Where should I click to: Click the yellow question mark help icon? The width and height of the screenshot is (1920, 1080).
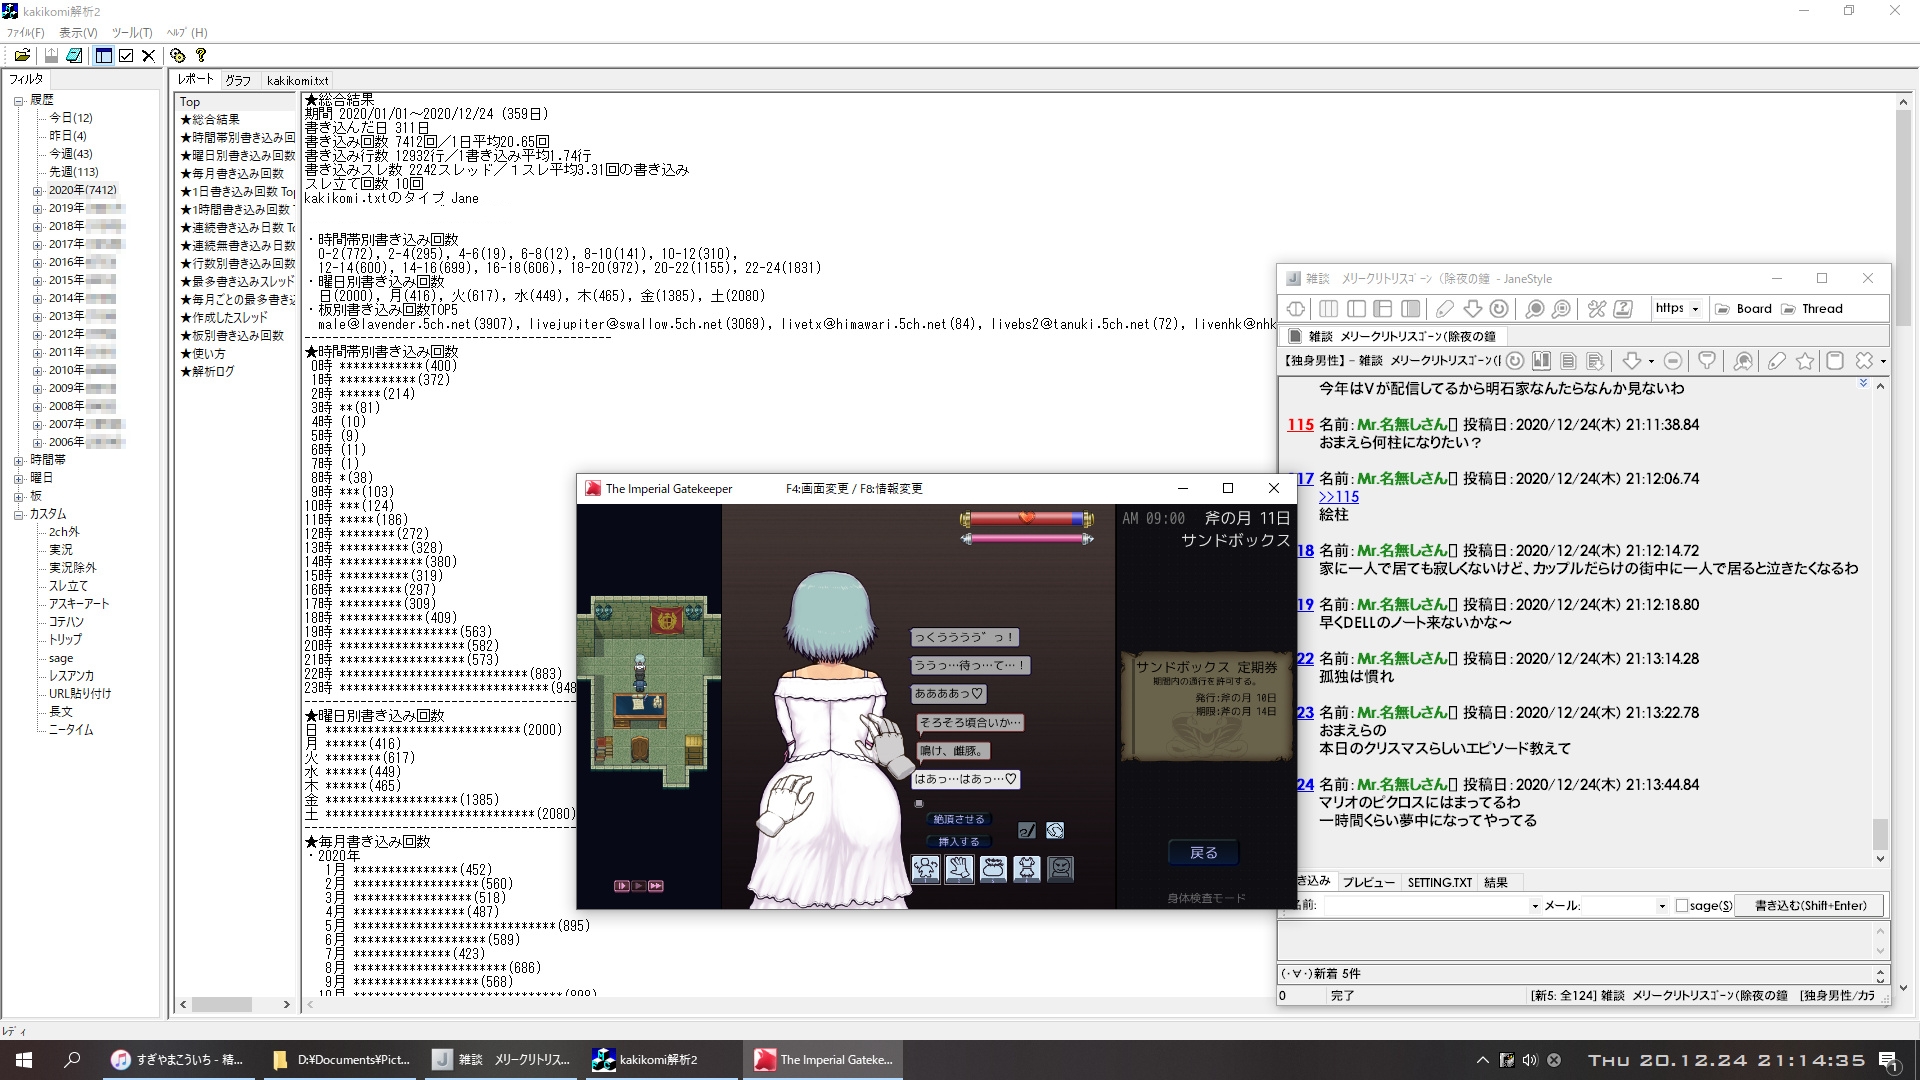click(x=201, y=56)
